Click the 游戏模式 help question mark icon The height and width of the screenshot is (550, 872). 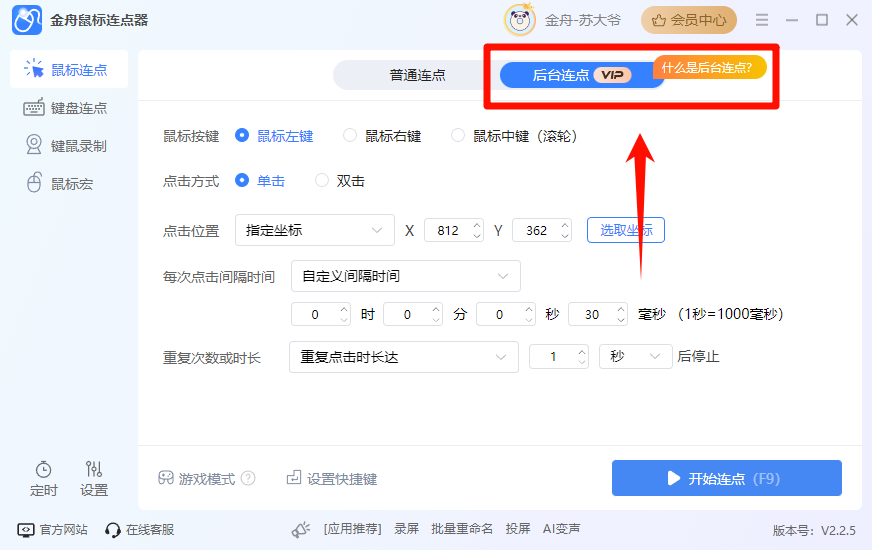pyautogui.click(x=248, y=478)
